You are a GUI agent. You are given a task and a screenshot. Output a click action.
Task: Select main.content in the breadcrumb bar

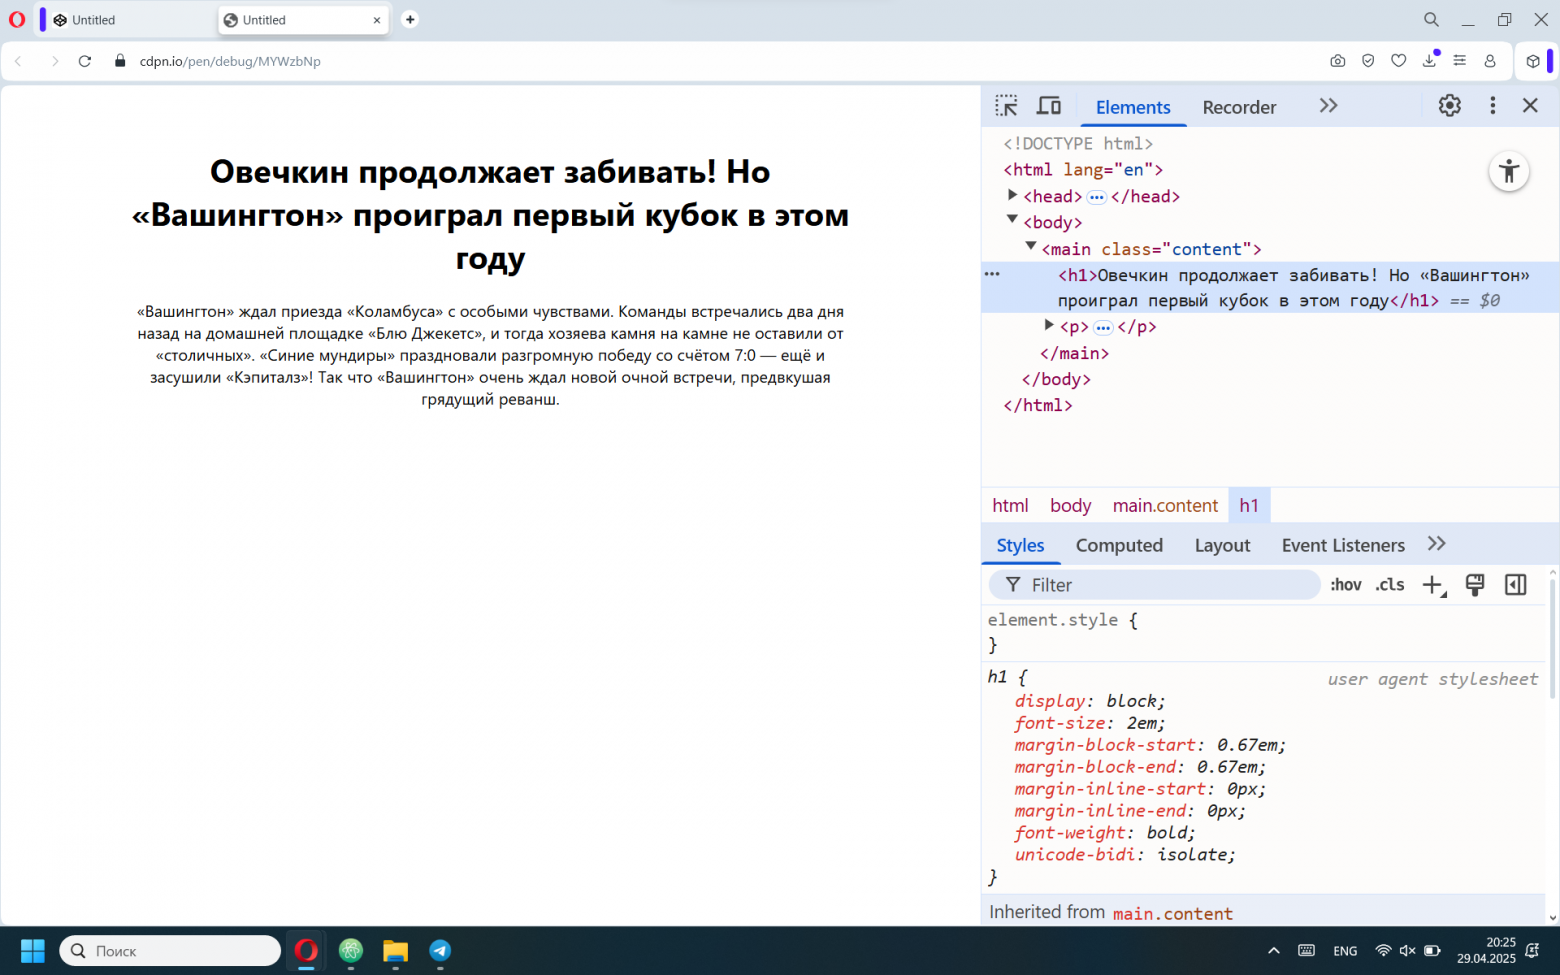[1164, 505]
